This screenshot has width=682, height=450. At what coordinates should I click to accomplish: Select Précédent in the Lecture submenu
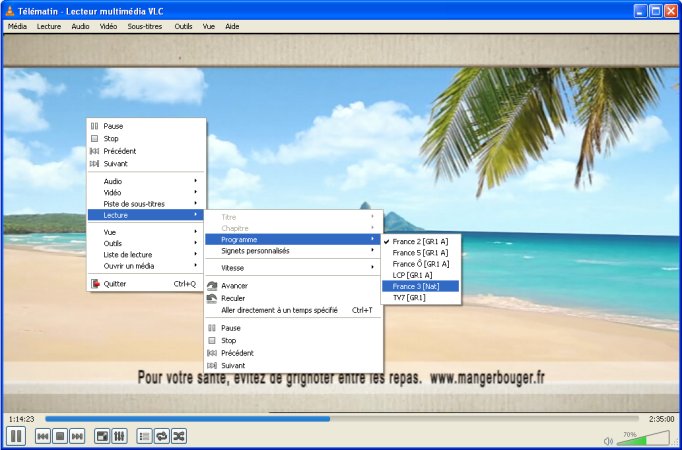[294, 353]
